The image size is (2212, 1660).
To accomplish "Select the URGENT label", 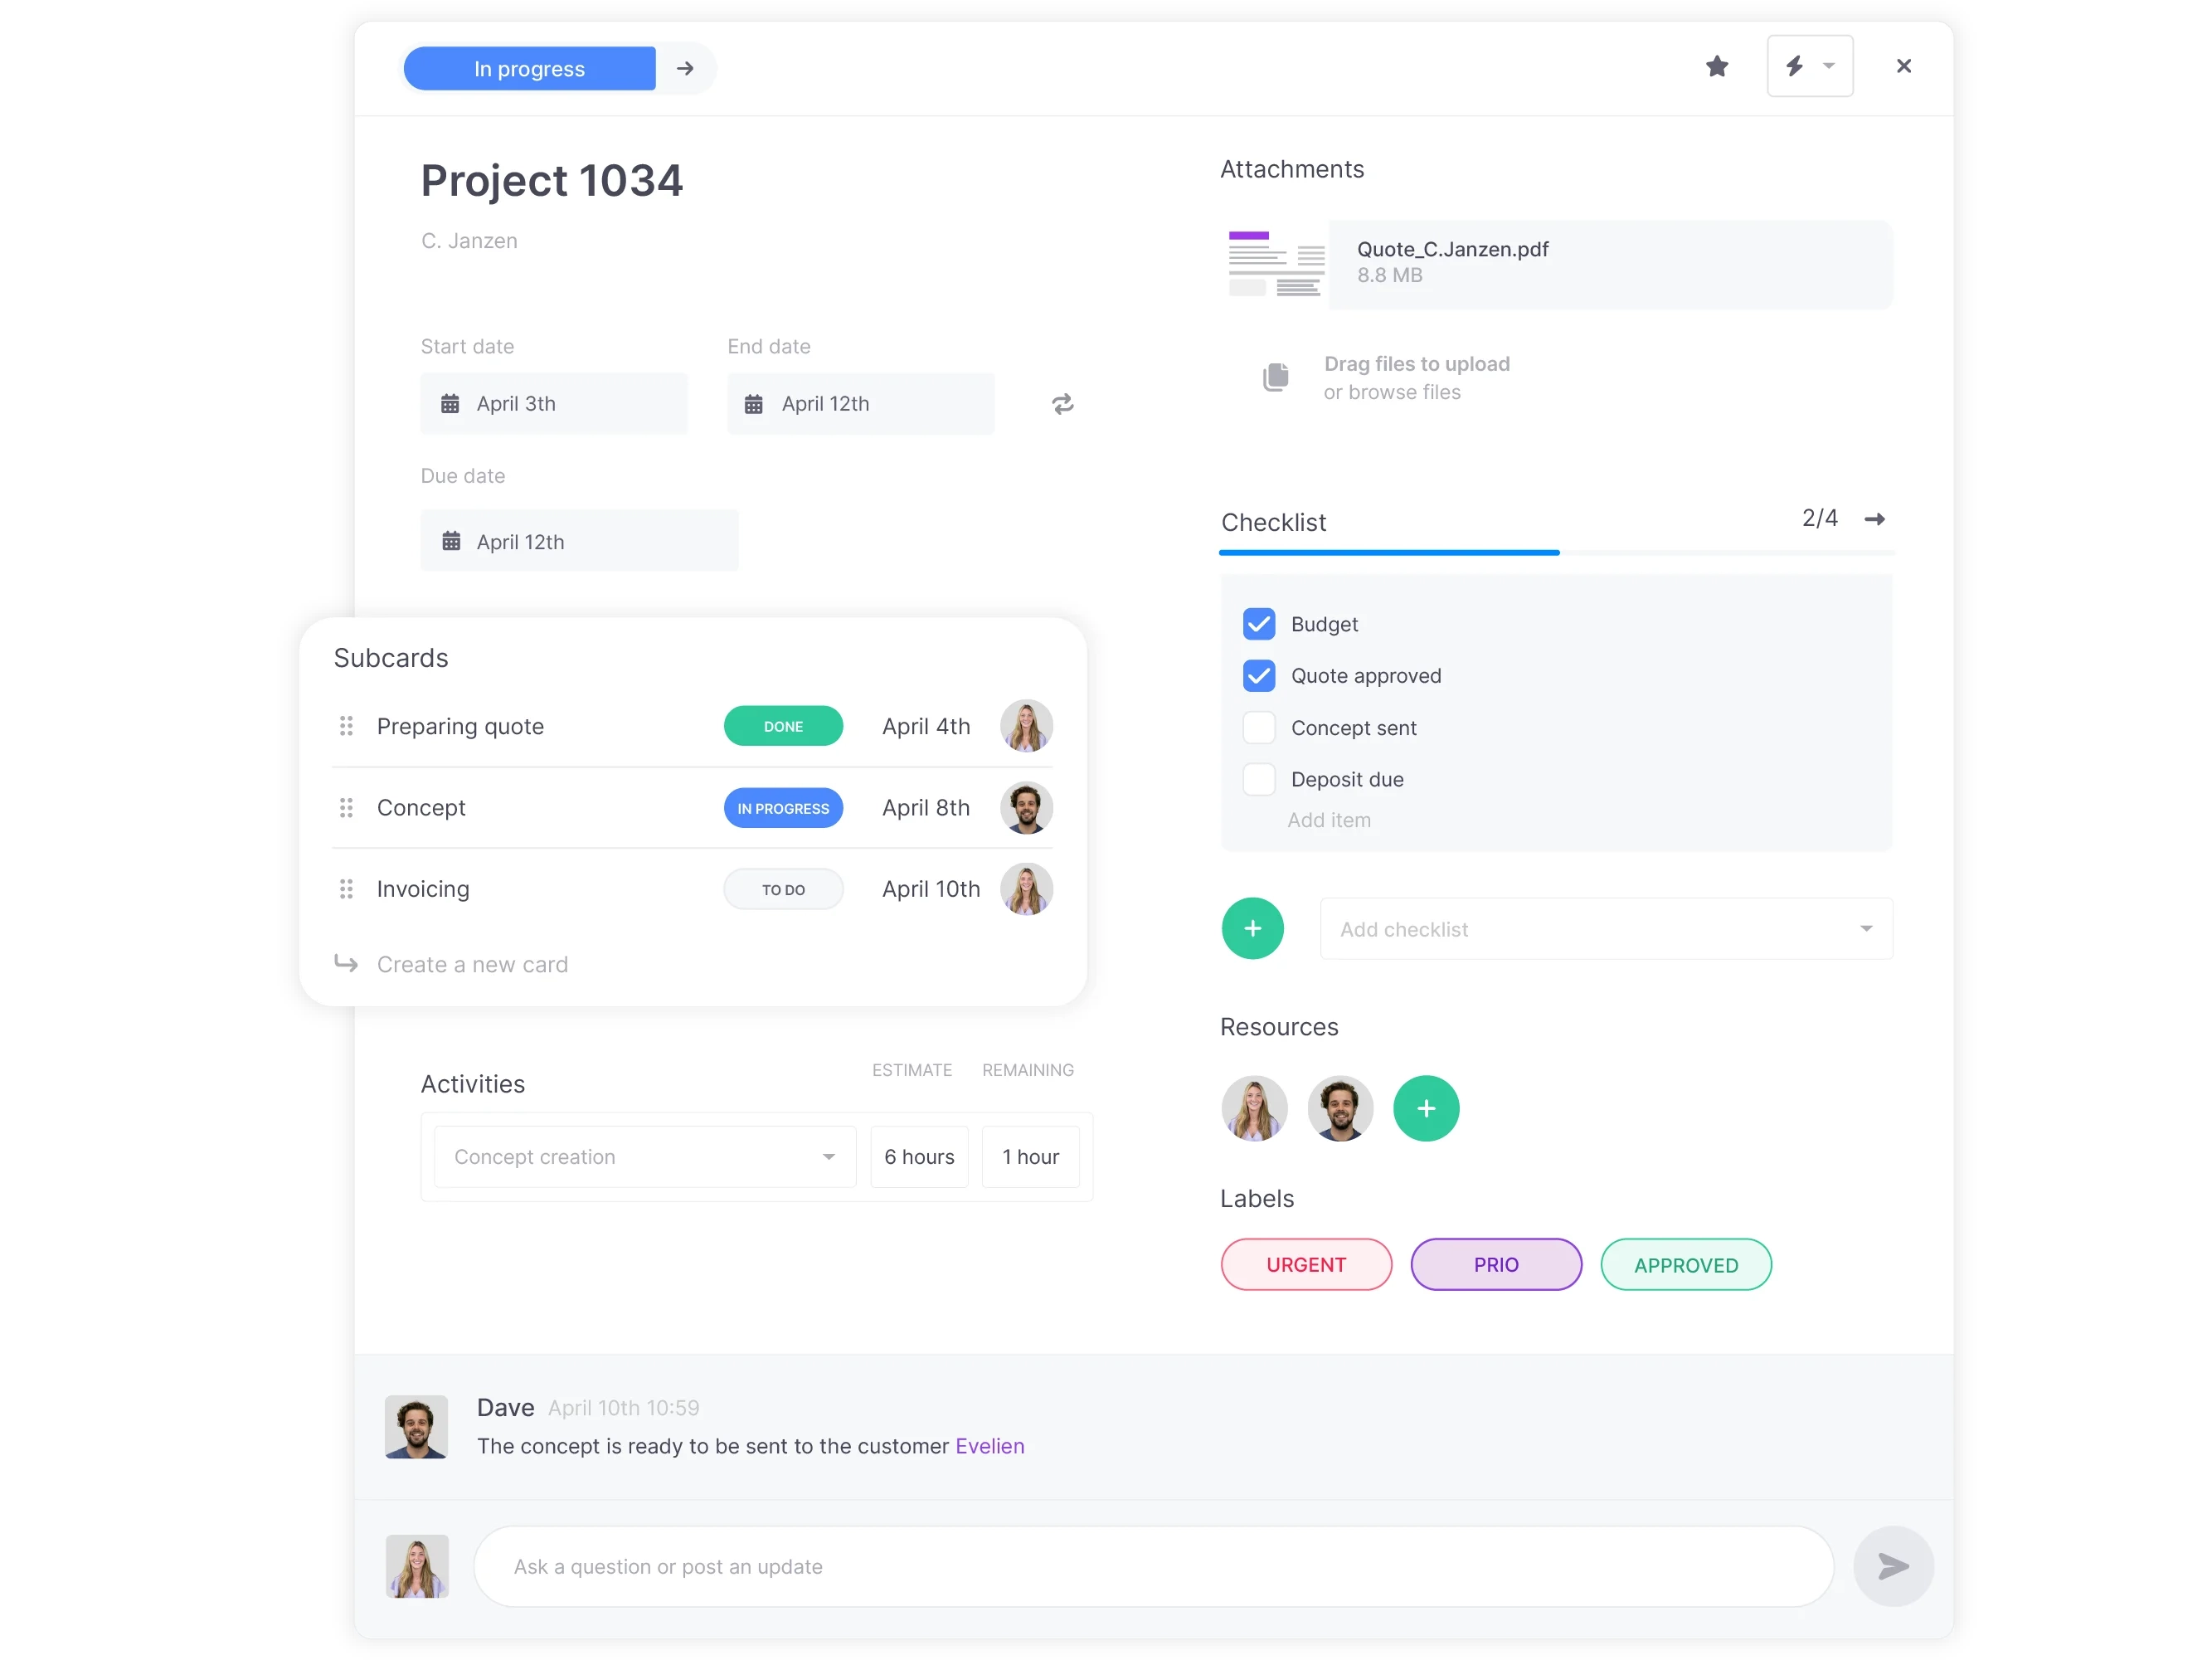I will coord(1309,1264).
